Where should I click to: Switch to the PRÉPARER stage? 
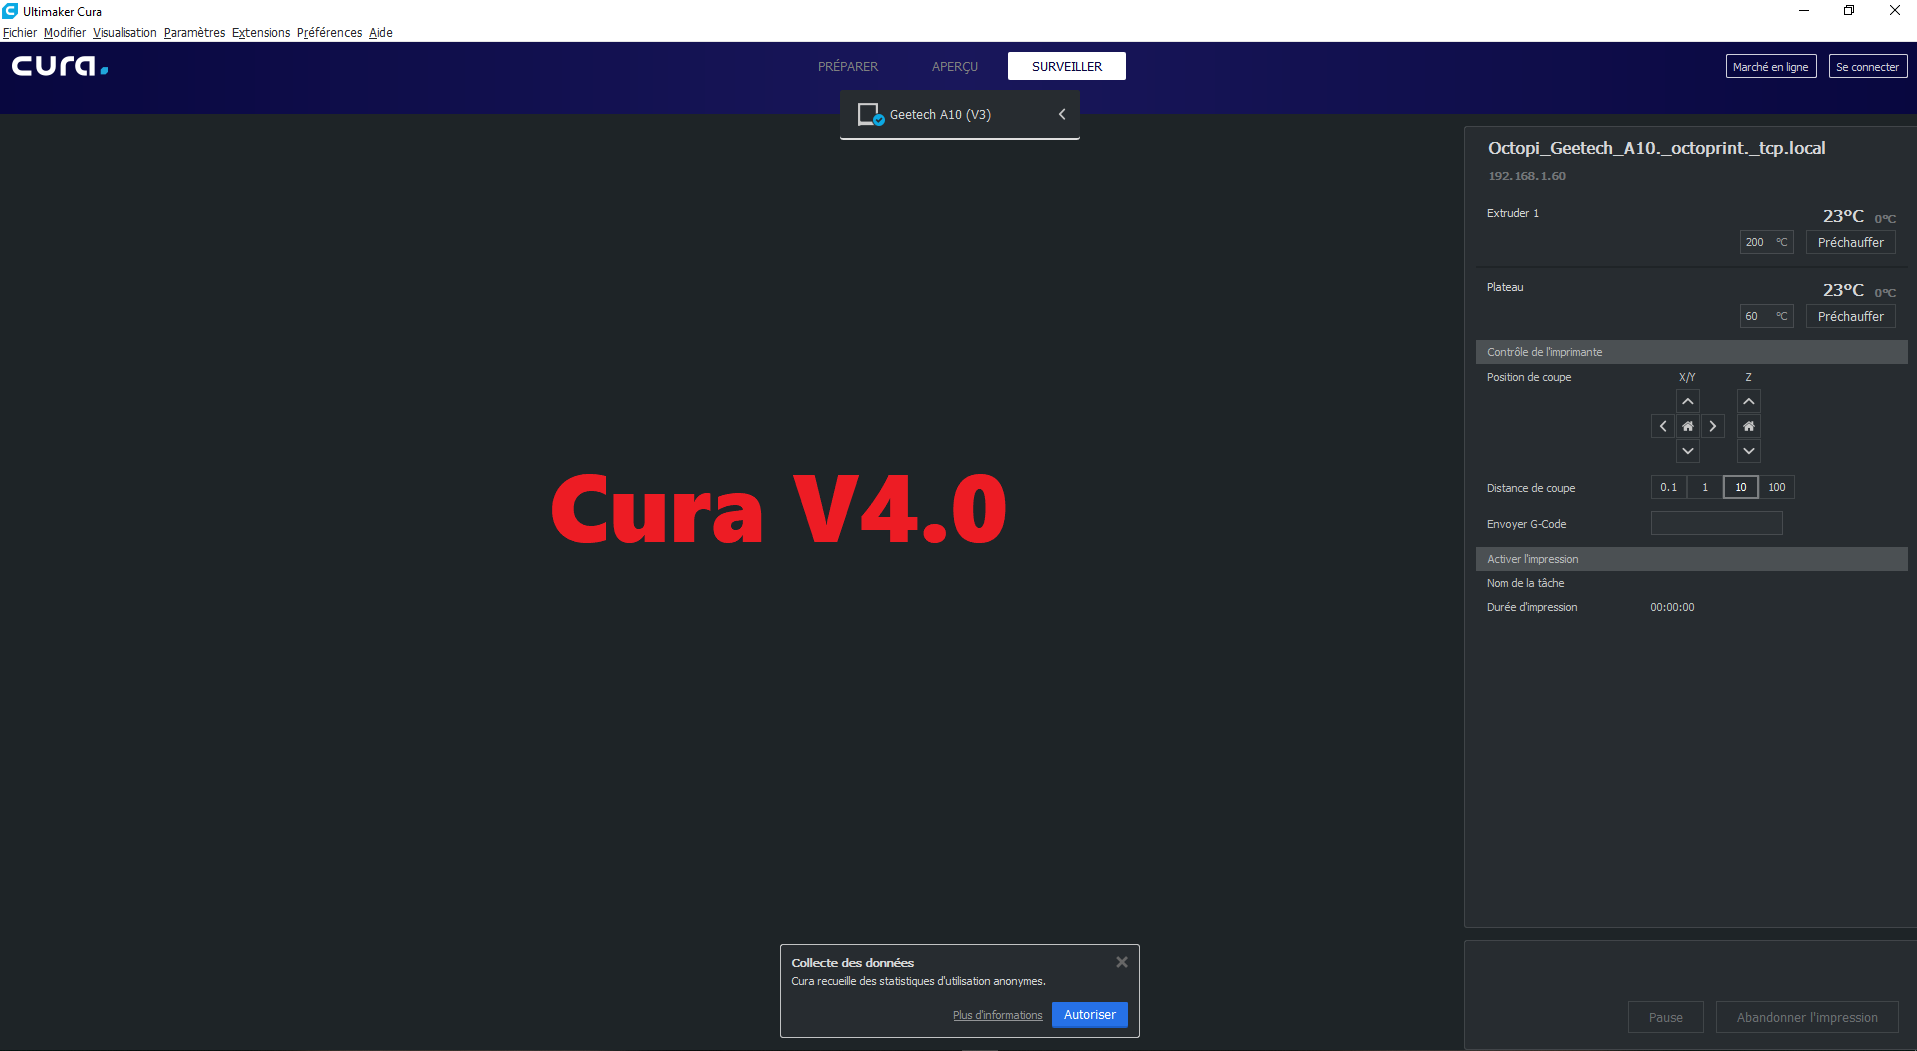click(x=848, y=66)
